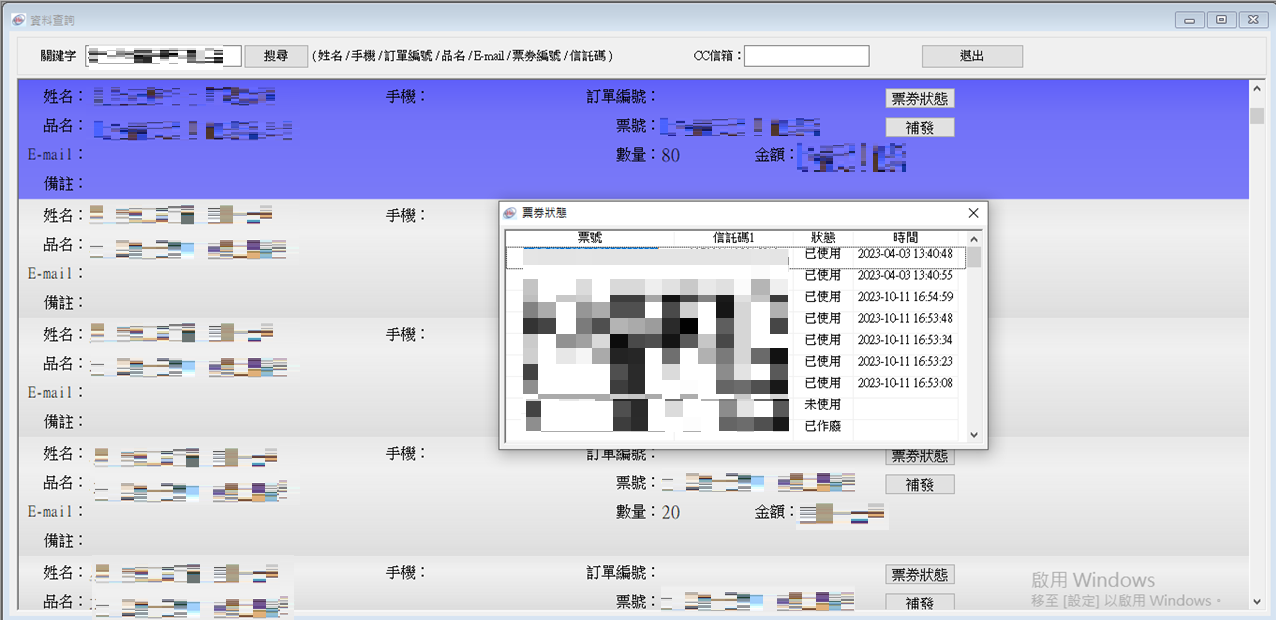Viewport: 1276px width, 620px height.
Task: Click the main list scrollbar down arrow
Action: point(1257,601)
